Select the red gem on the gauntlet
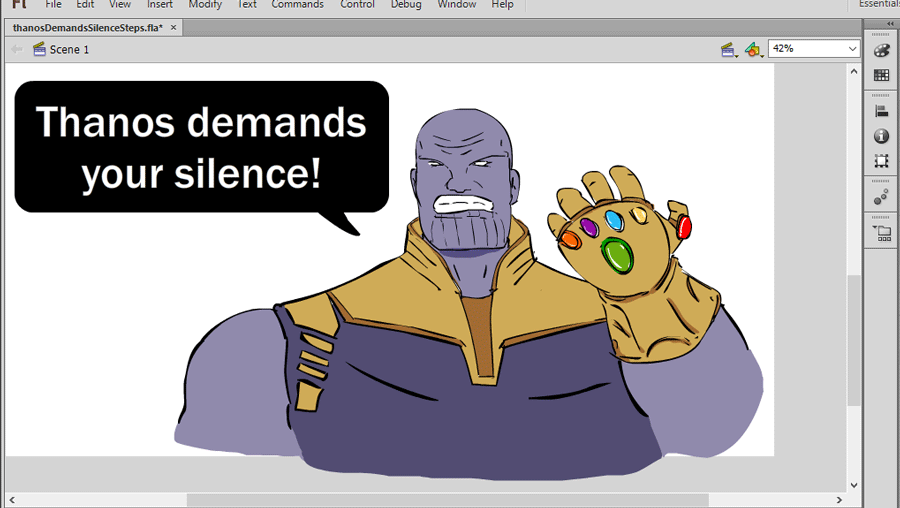 [x=684, y=227]
